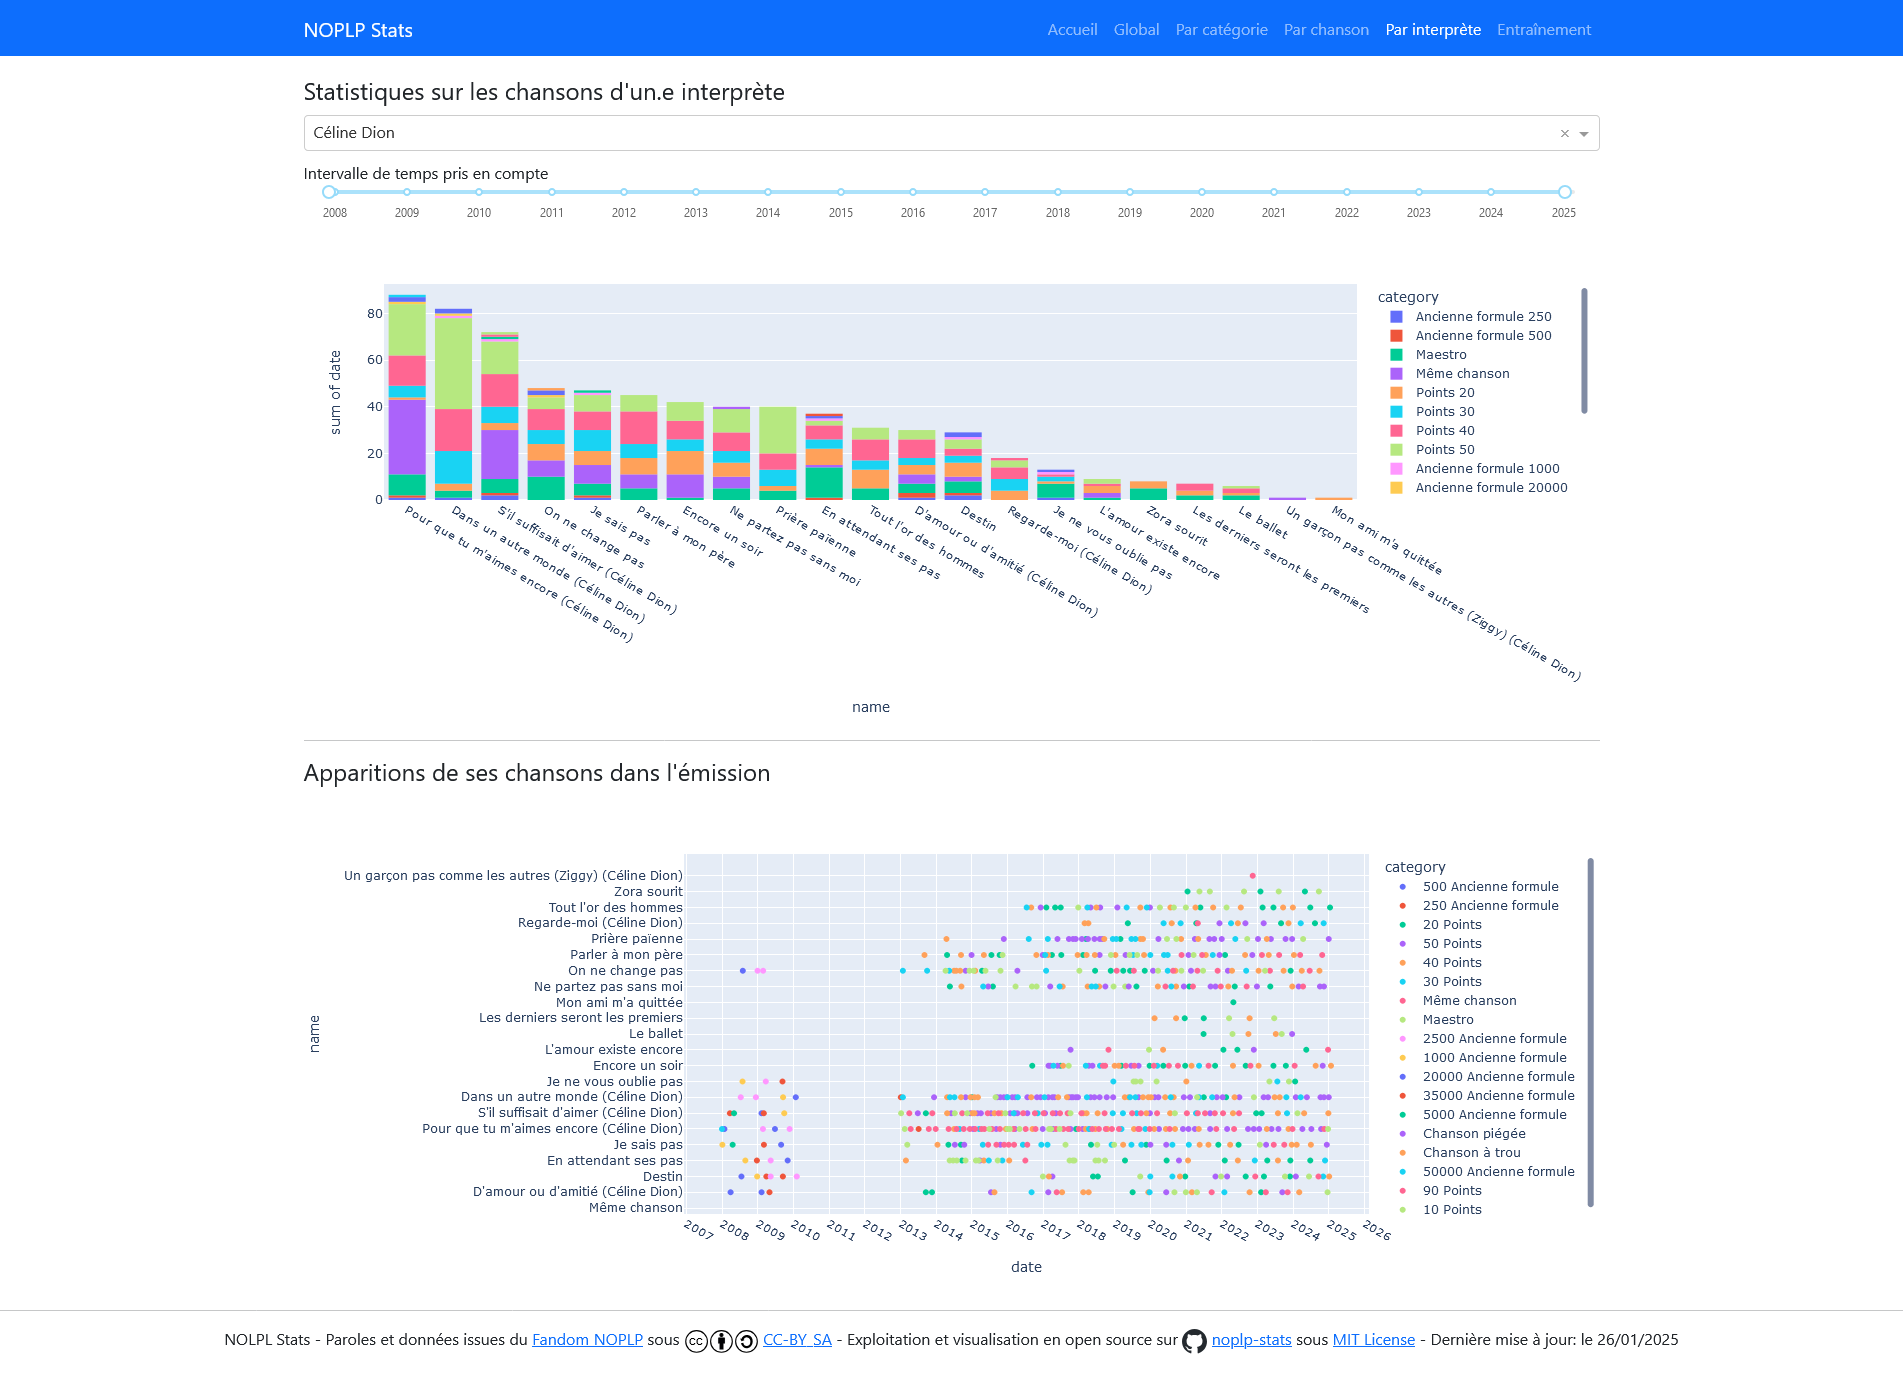Click the bar chart legend scrollbar

pyautogui.click(x=1584, y=350)
